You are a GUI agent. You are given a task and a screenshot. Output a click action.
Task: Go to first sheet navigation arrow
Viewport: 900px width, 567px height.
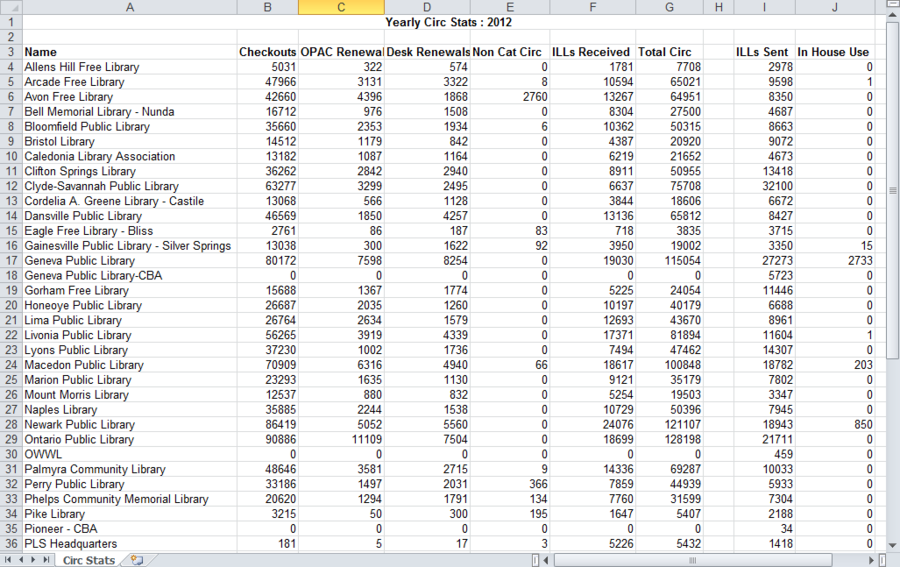point(7,560)
